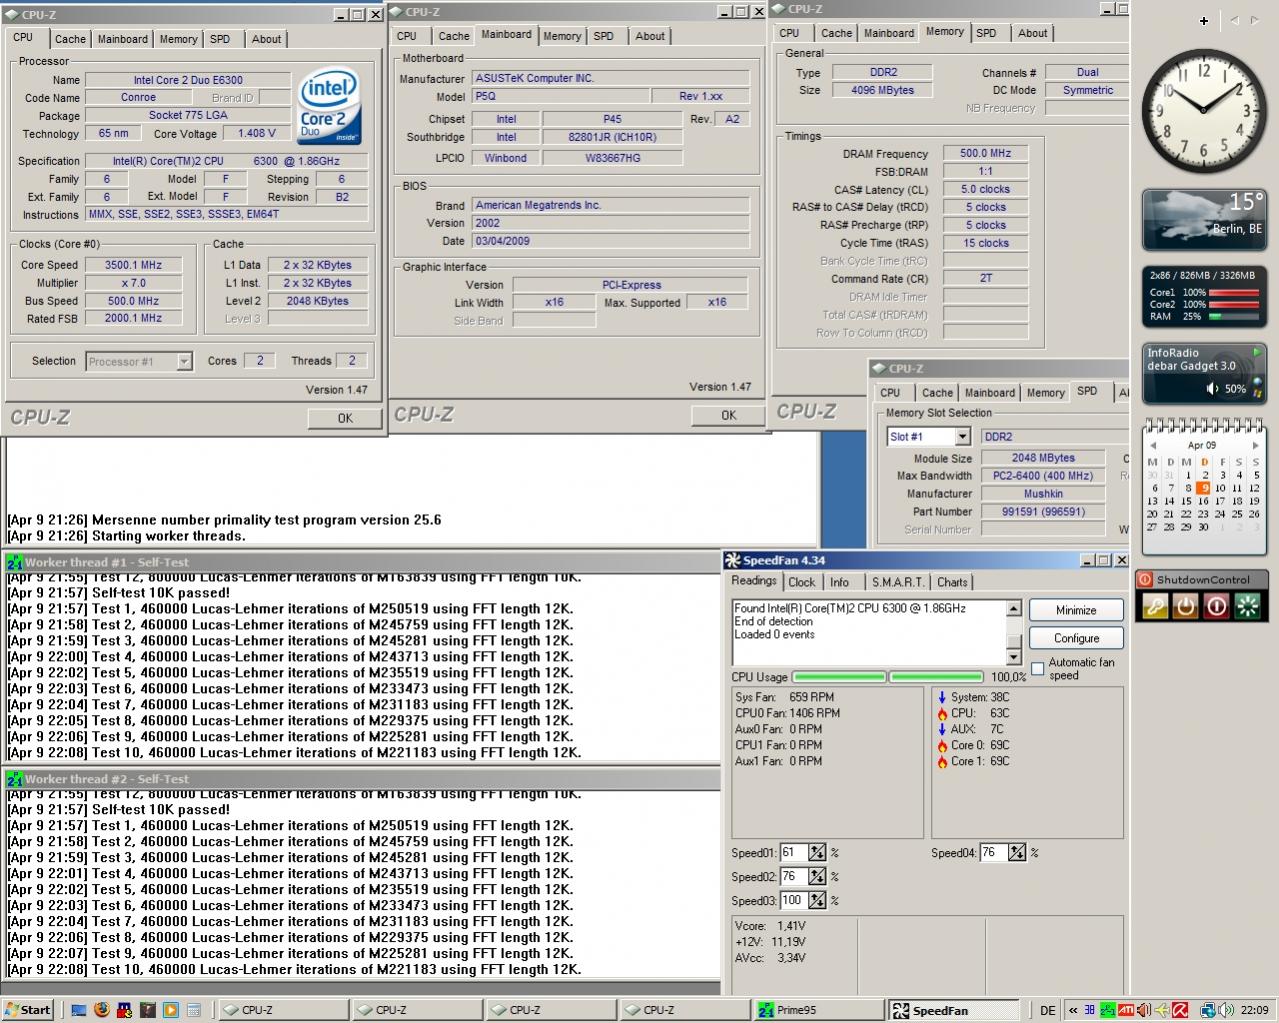Open SpeedFan Configure dialog
Viewport: 1279px width, 1023px height.
(1076, 638)
